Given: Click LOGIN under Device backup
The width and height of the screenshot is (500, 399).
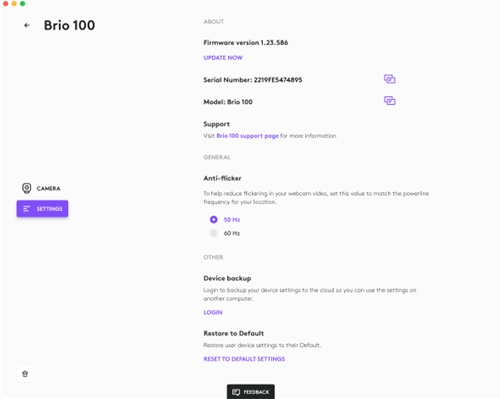Looking at the screenshot, I should (213, 312).
